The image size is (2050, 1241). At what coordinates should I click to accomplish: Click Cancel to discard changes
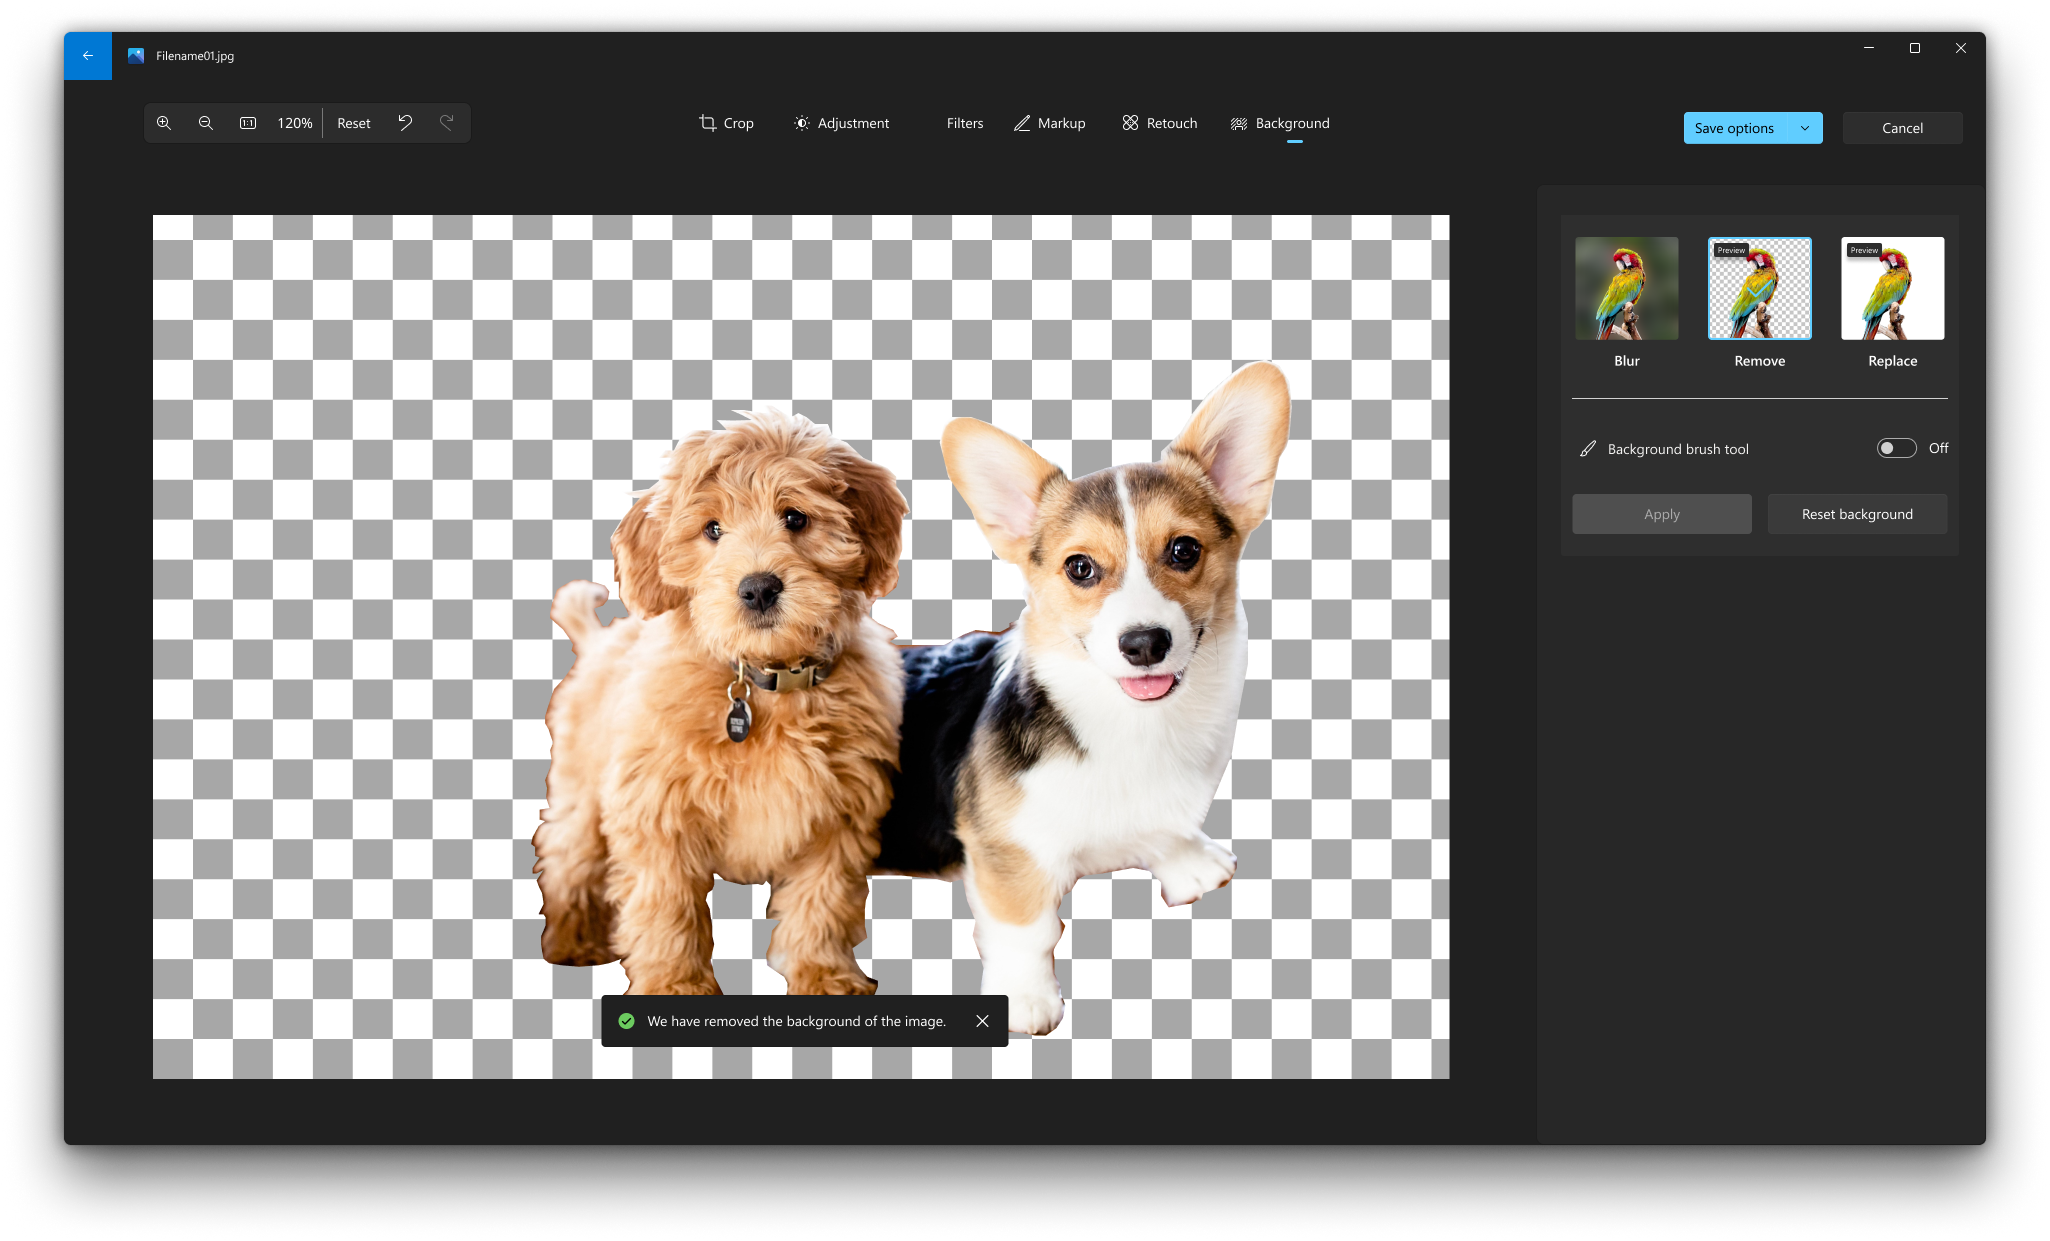click(x=1901, y=127)
